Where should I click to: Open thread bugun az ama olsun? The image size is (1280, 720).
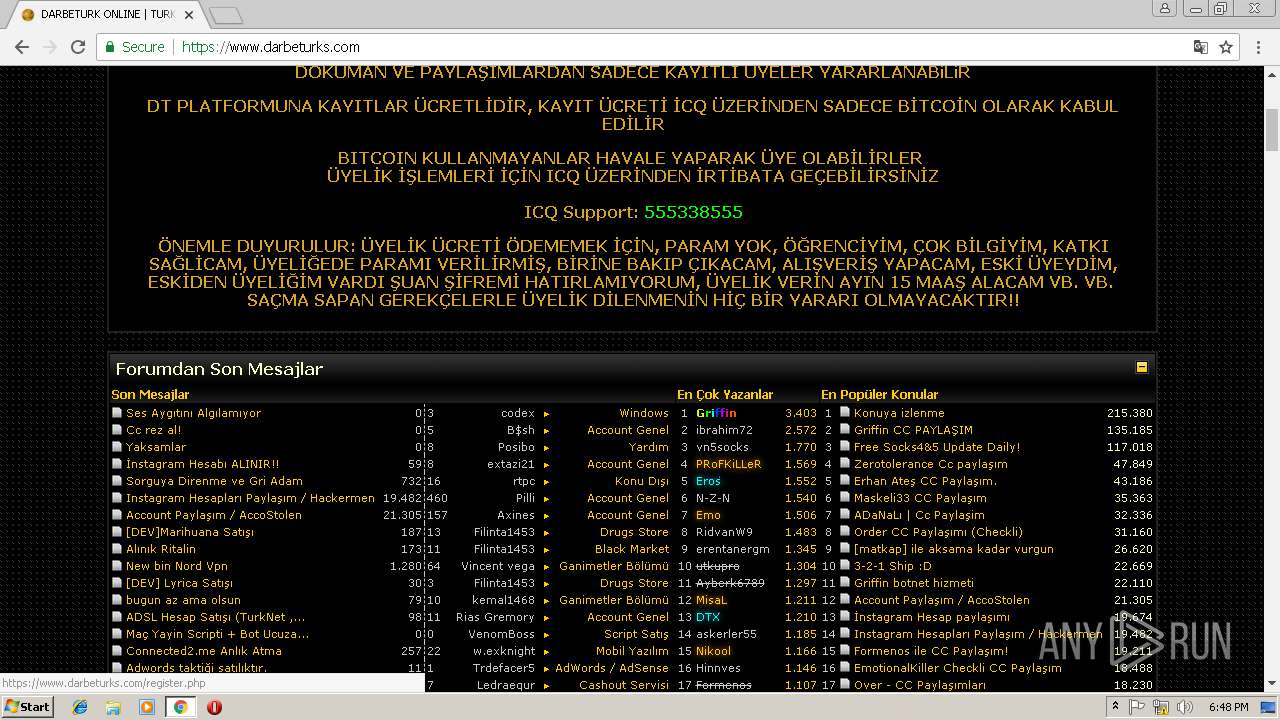[183, 600]
